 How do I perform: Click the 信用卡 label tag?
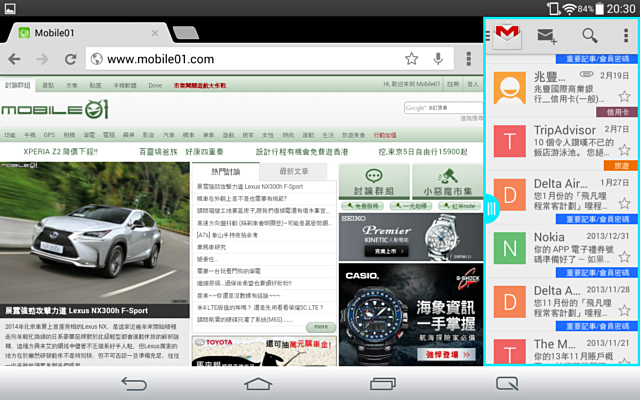pyautogui.click(x=617, y=112)
